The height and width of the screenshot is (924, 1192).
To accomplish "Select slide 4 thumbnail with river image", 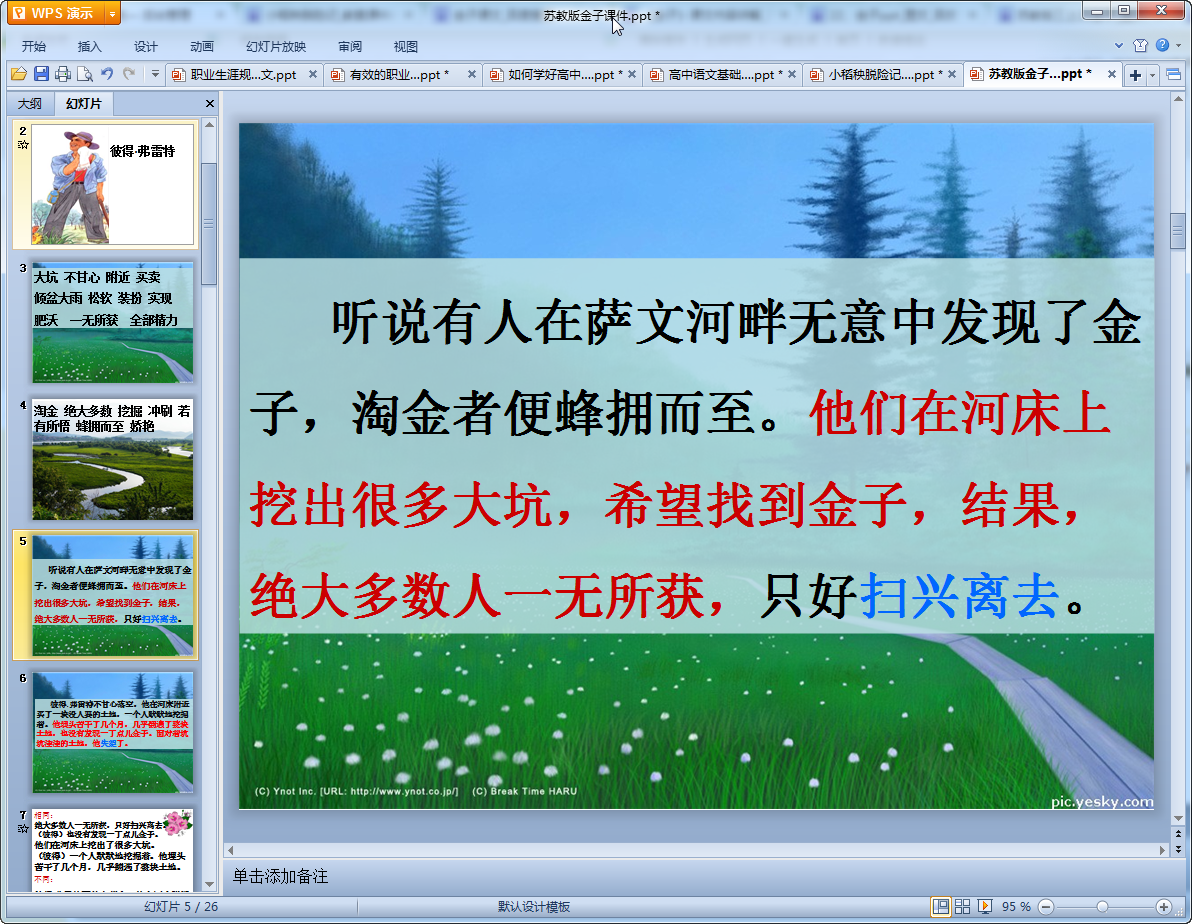I will click(113, 459).
